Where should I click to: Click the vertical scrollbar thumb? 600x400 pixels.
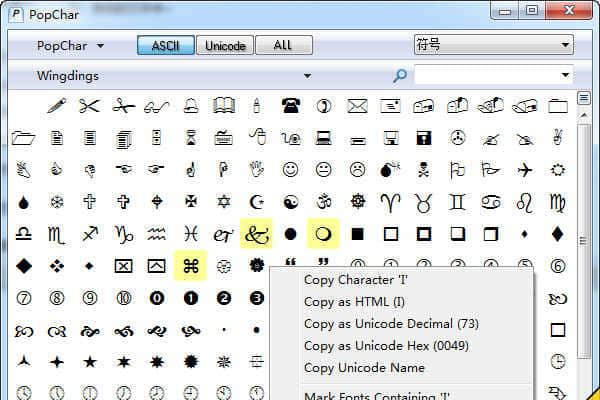(583, 241)
